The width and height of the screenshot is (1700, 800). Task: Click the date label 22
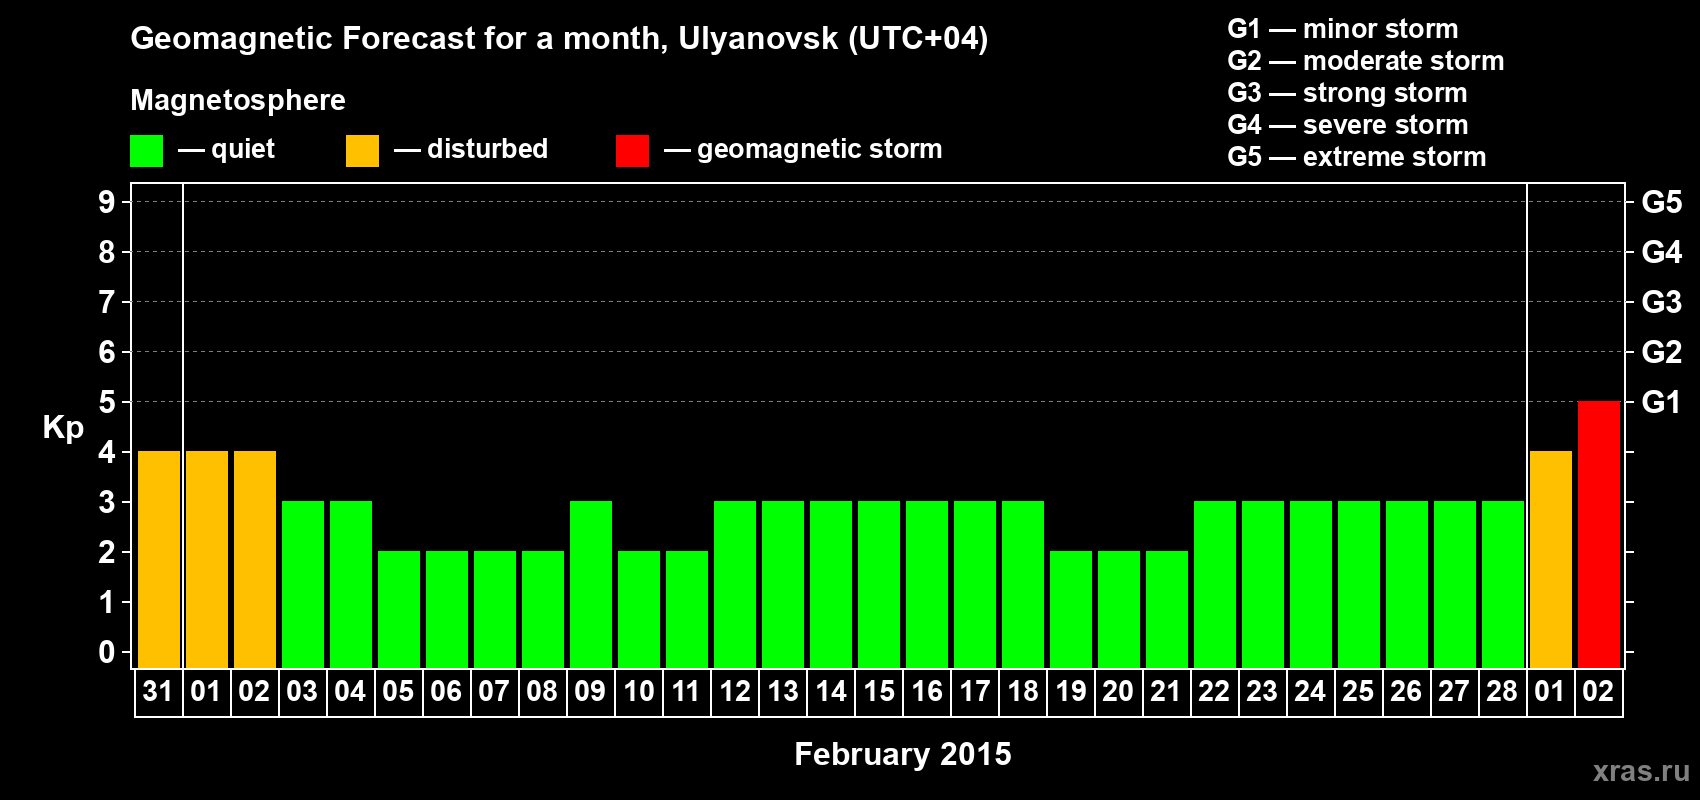(1214, 691)
